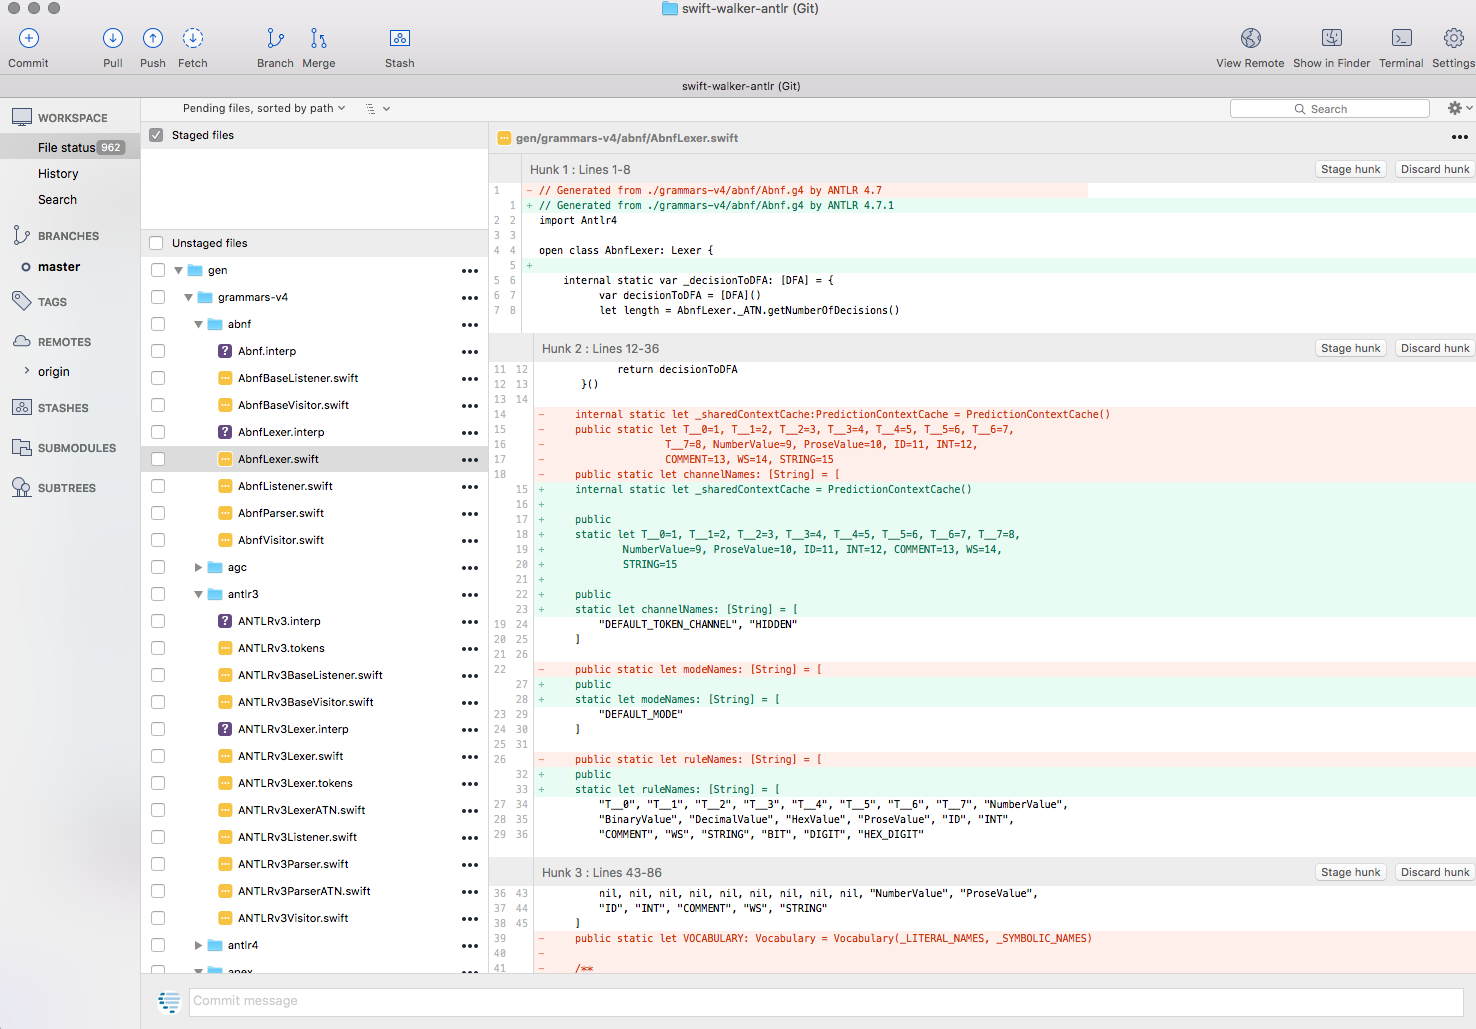Check the AbnfLexer.swift file checkbox
This screenshot has width=1476, height=1029.
click(x=158, y=458)
